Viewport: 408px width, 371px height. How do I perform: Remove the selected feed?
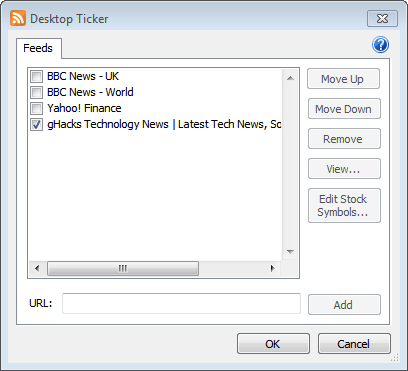344,139
